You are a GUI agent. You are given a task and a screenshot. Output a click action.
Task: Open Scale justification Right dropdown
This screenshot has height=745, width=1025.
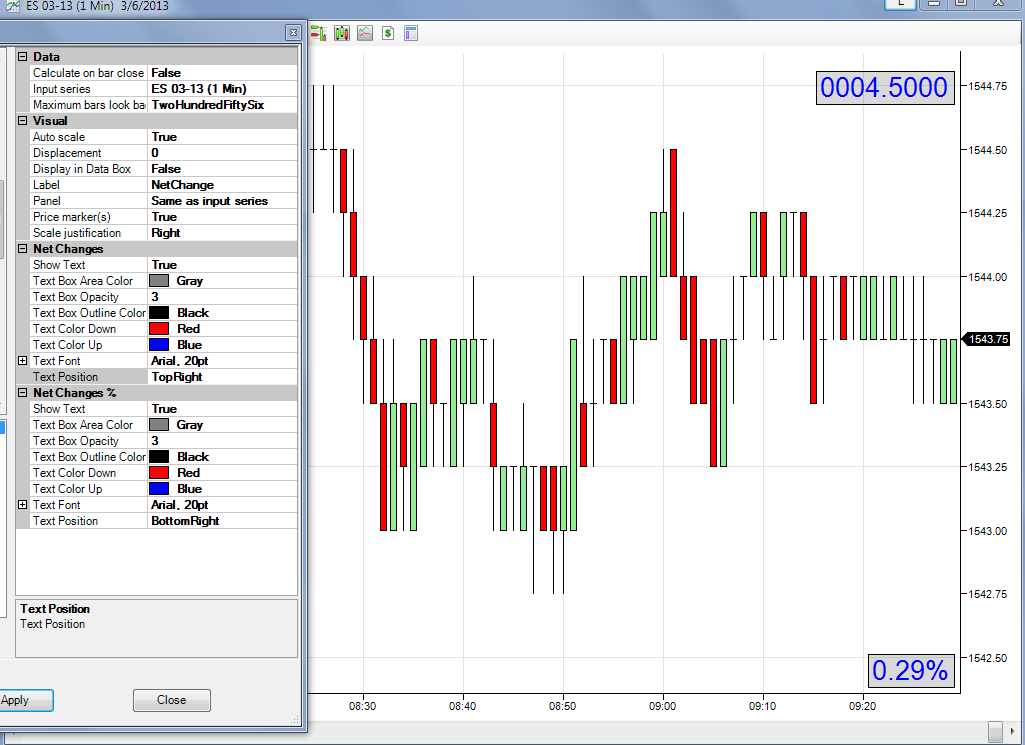click(x=222, y=233)
